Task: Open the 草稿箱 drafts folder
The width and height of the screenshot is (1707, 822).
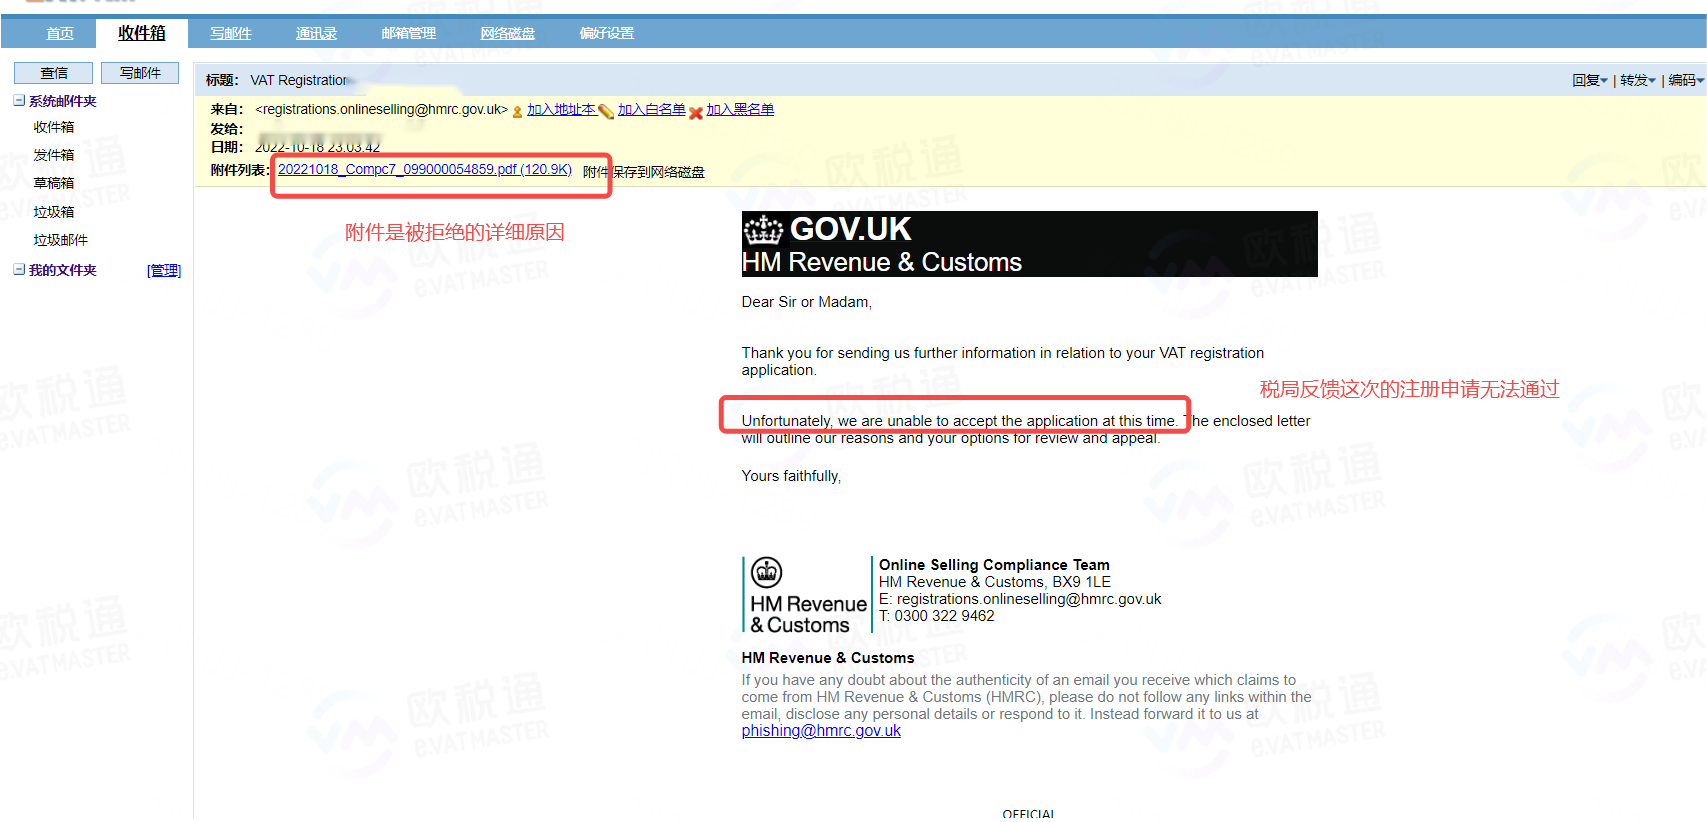Action: click(x=54, y=183)
